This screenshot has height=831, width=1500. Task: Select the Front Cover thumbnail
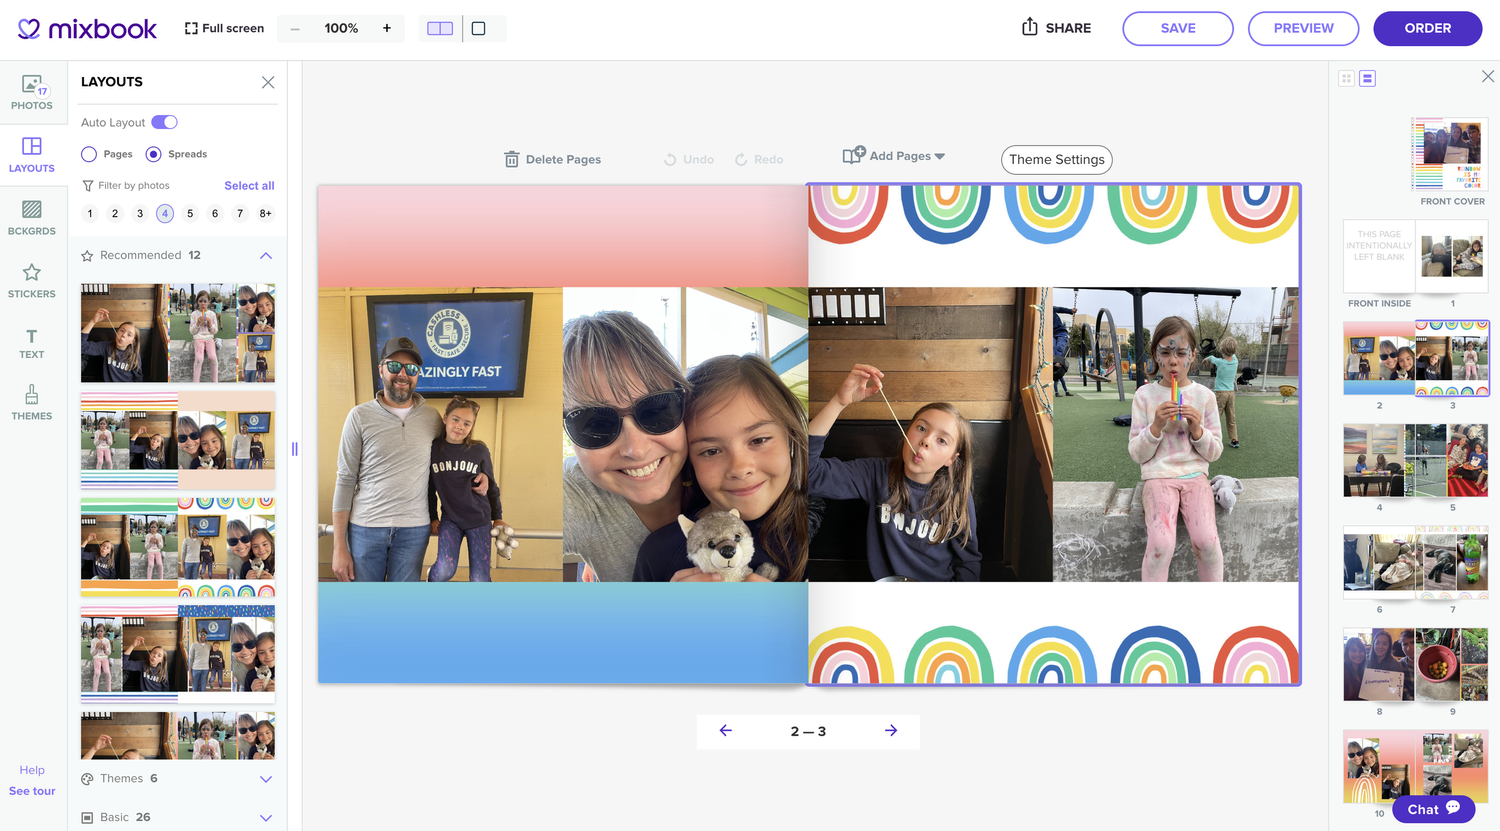point(1451,155)
